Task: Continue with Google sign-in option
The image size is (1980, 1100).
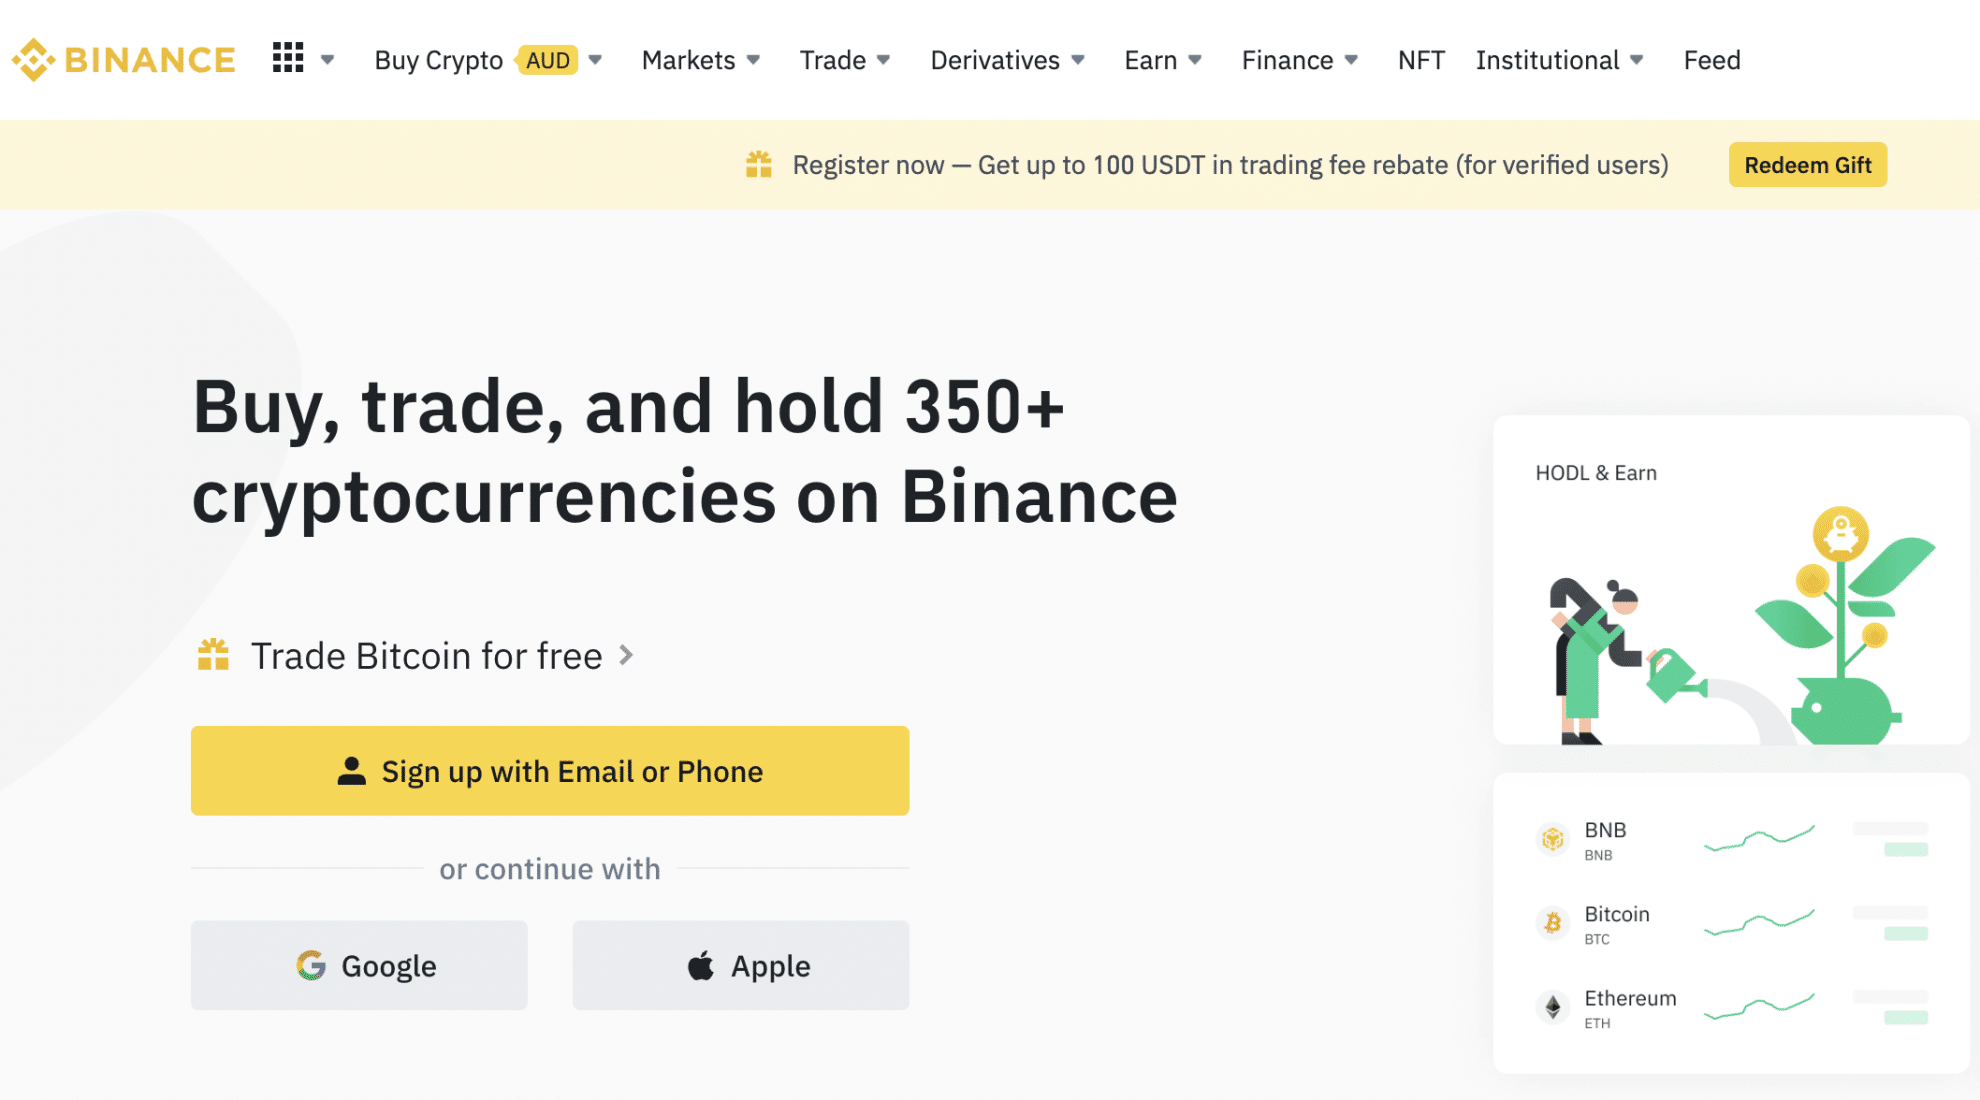Action: (x=358, y=965)
